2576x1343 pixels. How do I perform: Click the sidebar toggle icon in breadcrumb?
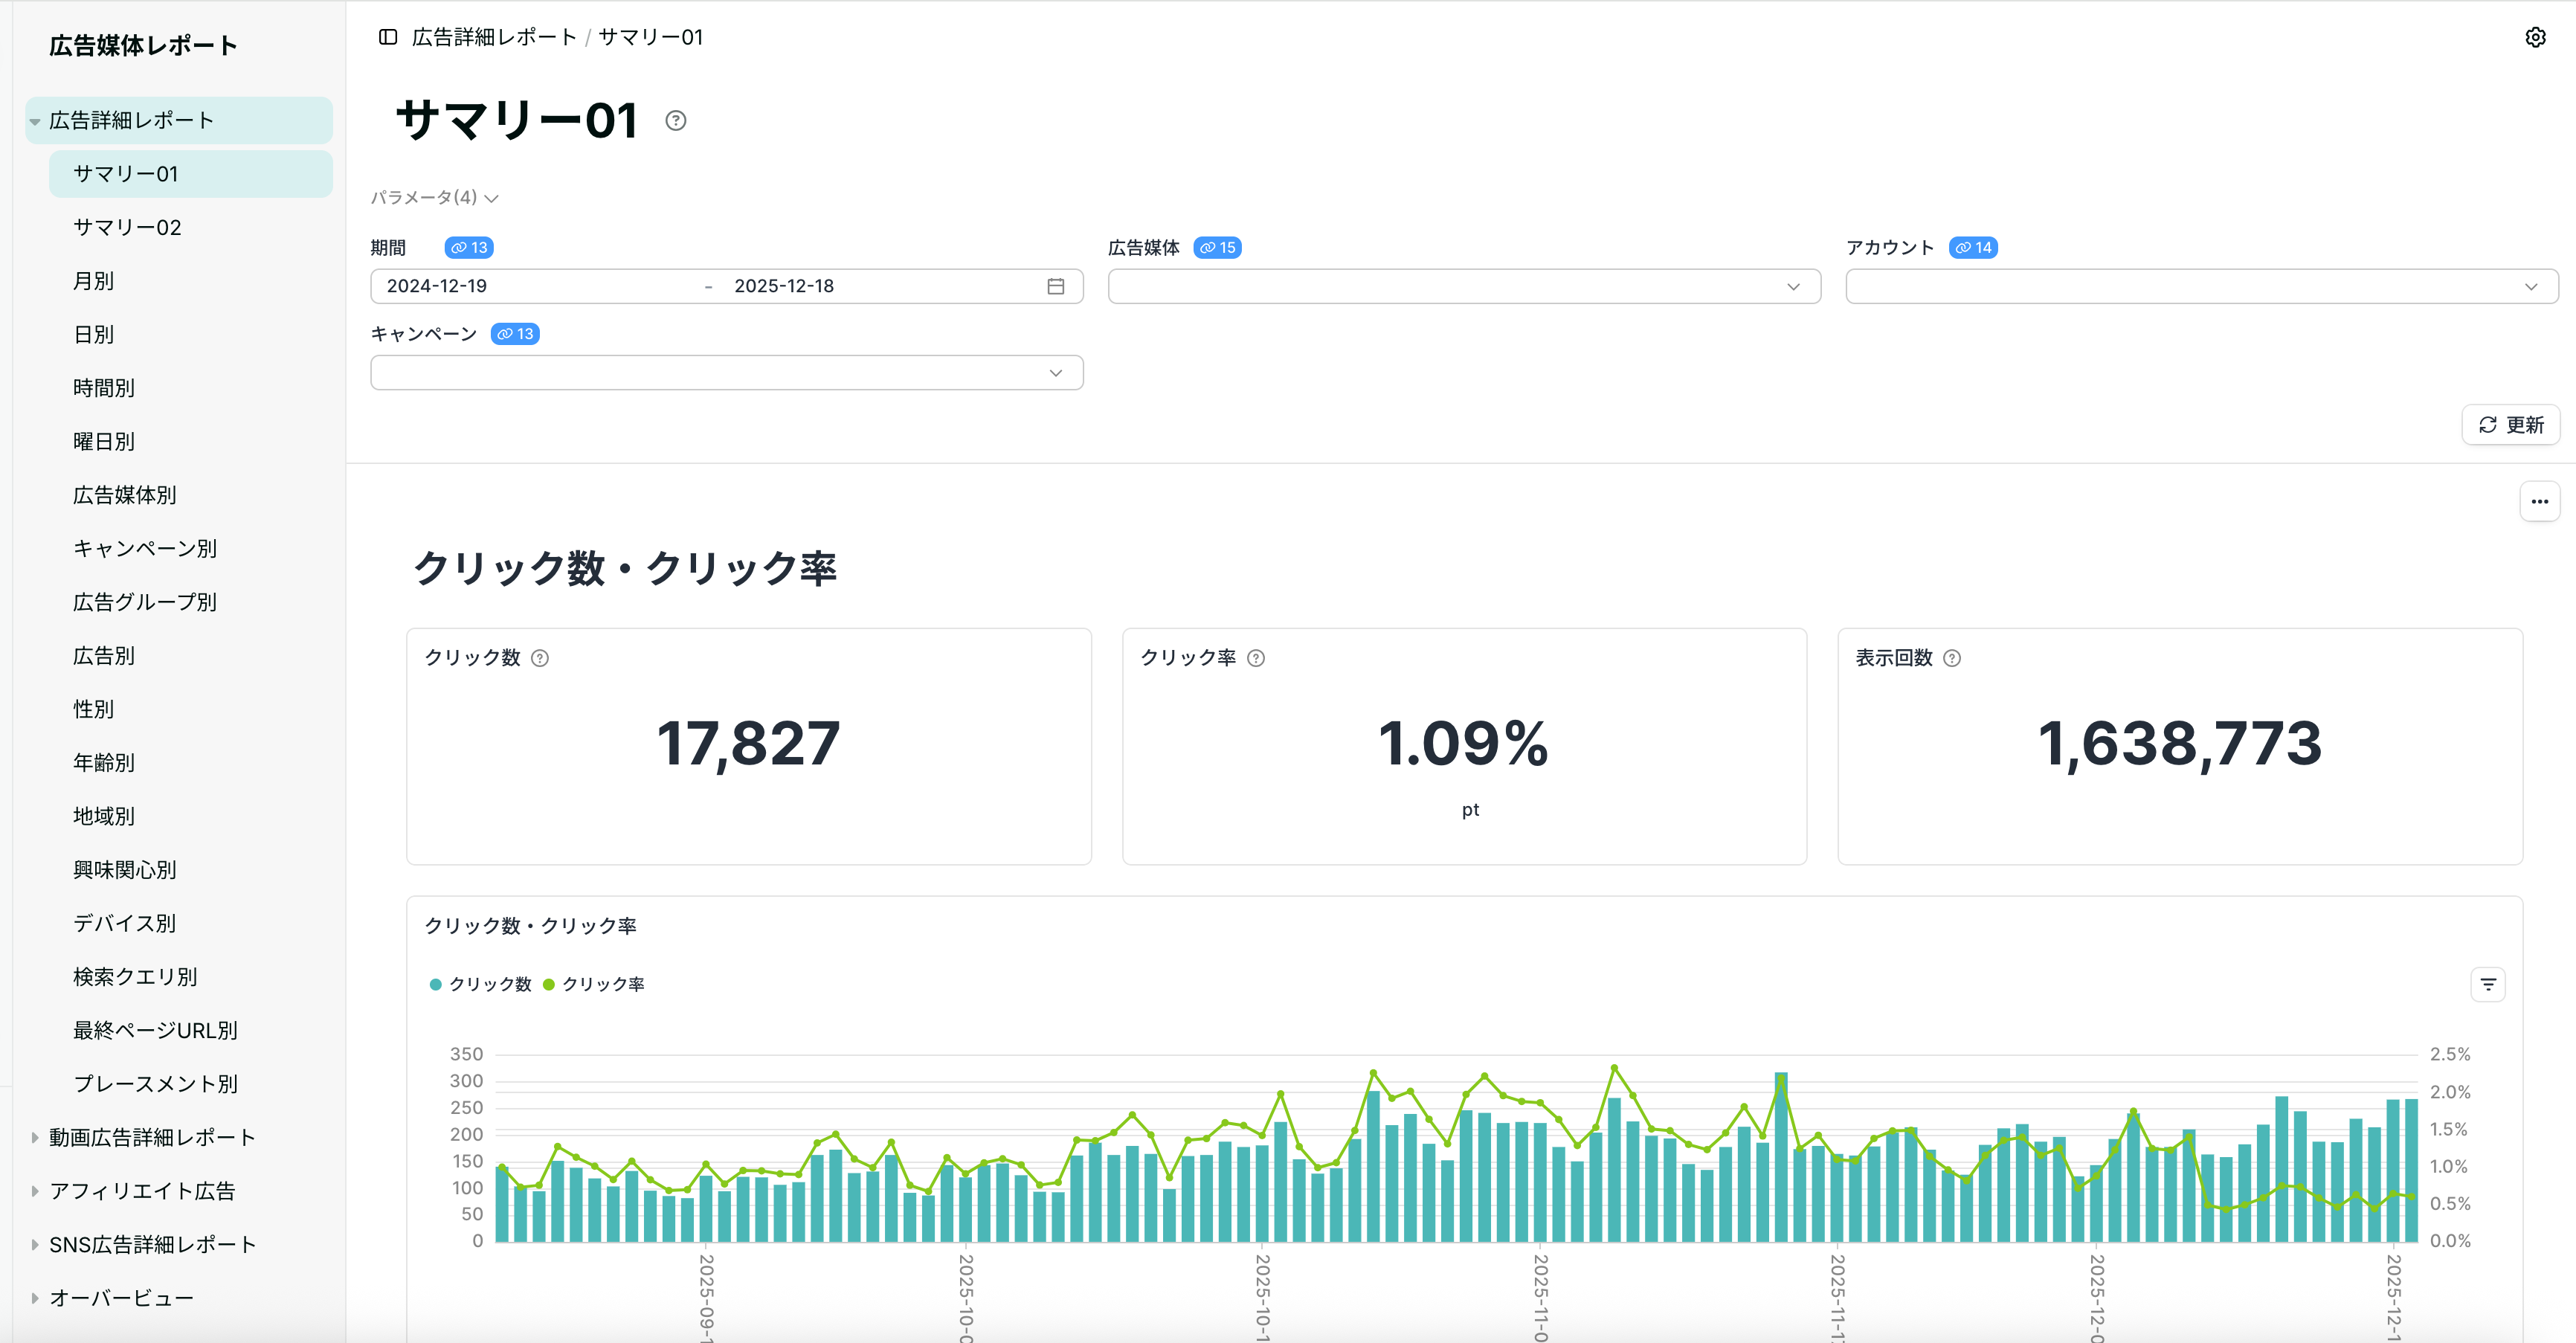click(x=388, y=37)
